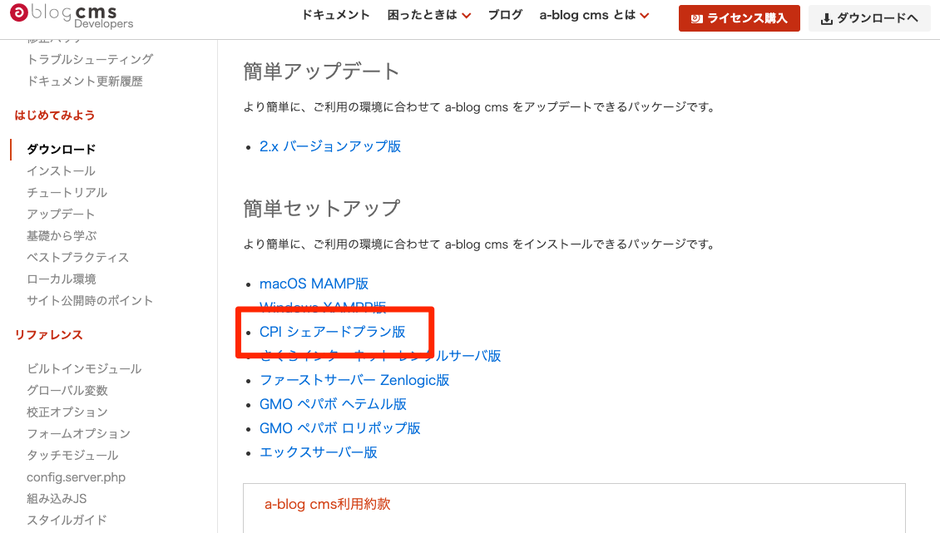Image resolution: width=940 pixels, height=533 pixels.
Task: Open the ブログ menu item
Action: click(x=505, y=15)
